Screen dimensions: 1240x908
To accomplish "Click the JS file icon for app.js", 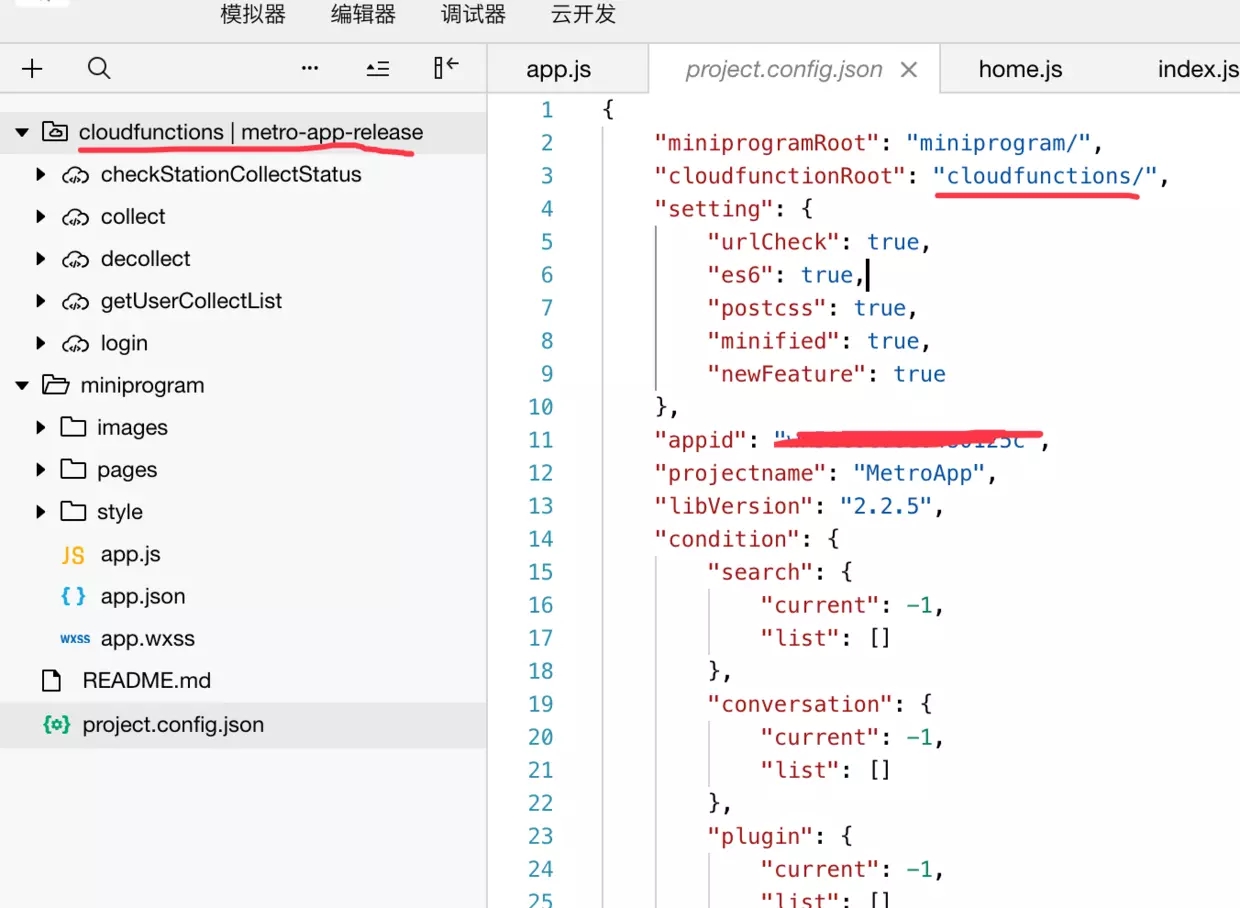I will (x=73, y=555).
